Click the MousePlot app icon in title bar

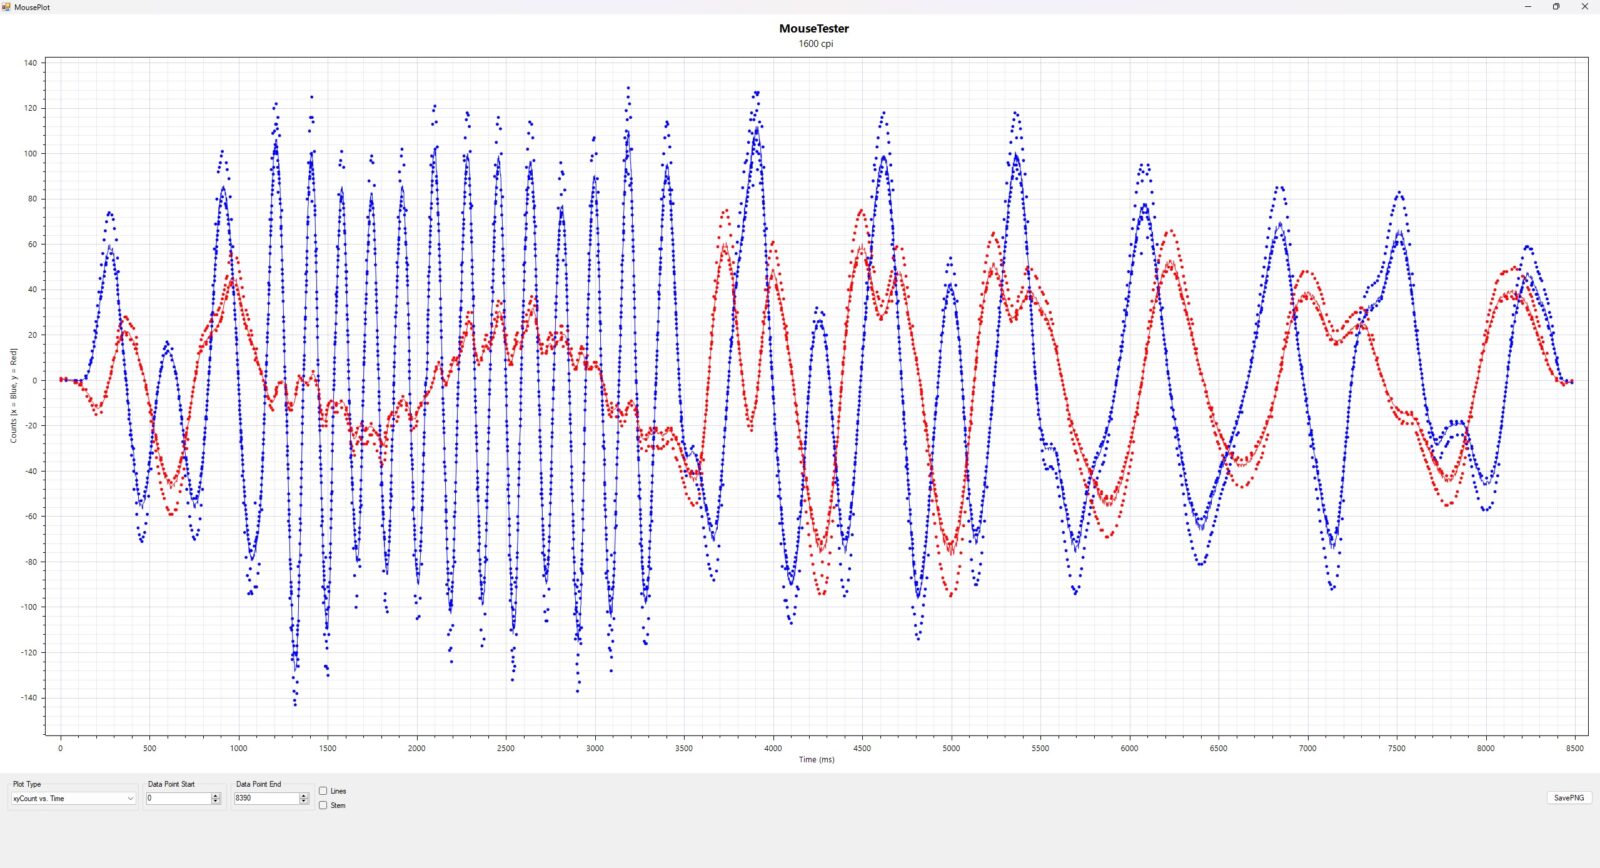pyautogui.click(x=7, y=7)
